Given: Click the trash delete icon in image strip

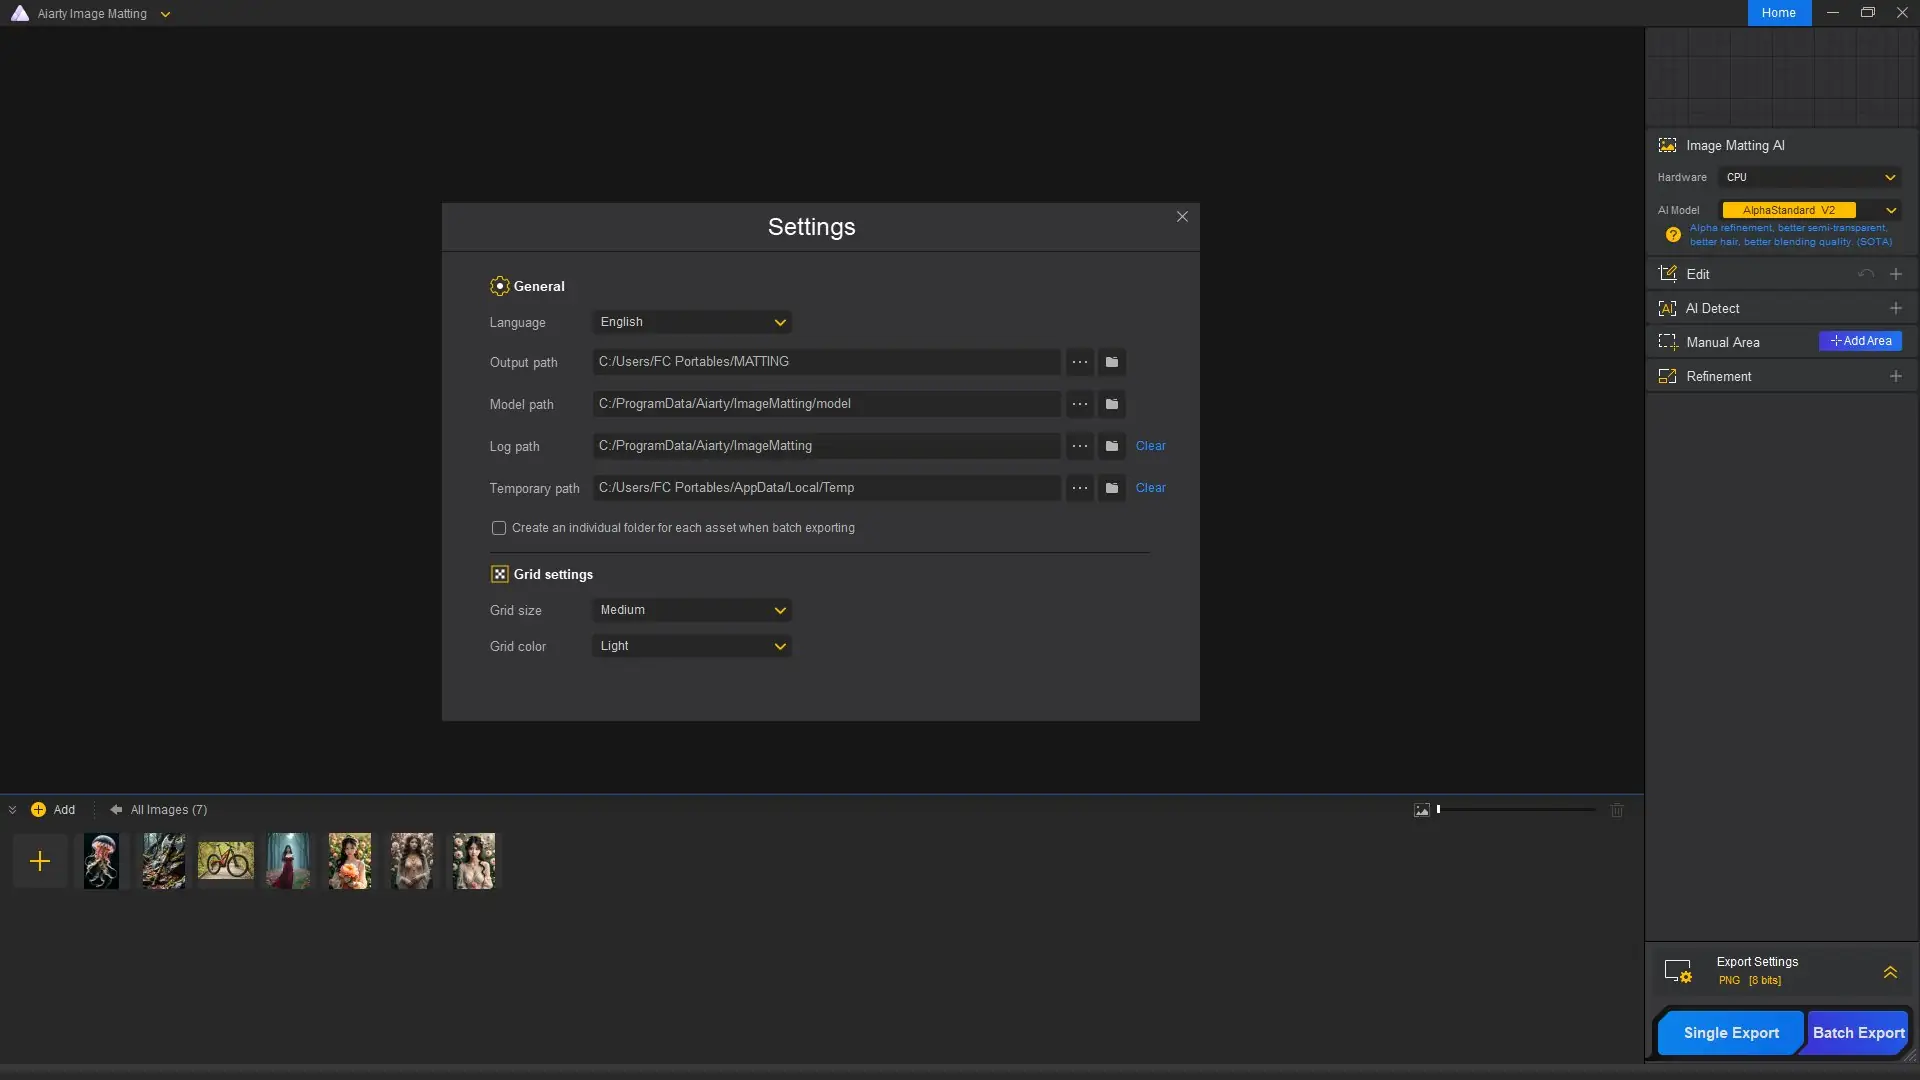Looking at the screenshot, I should (1617, 810).
